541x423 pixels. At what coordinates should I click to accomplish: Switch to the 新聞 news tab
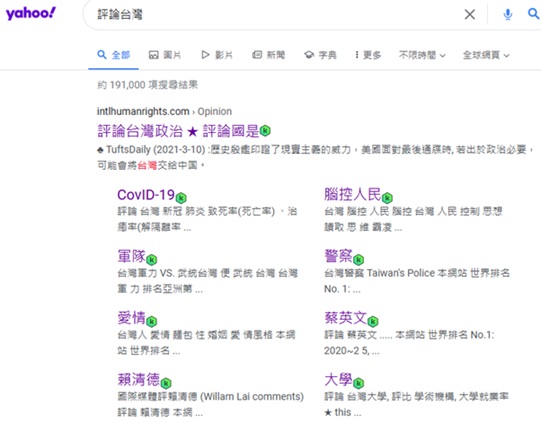(x=268, y=55)
